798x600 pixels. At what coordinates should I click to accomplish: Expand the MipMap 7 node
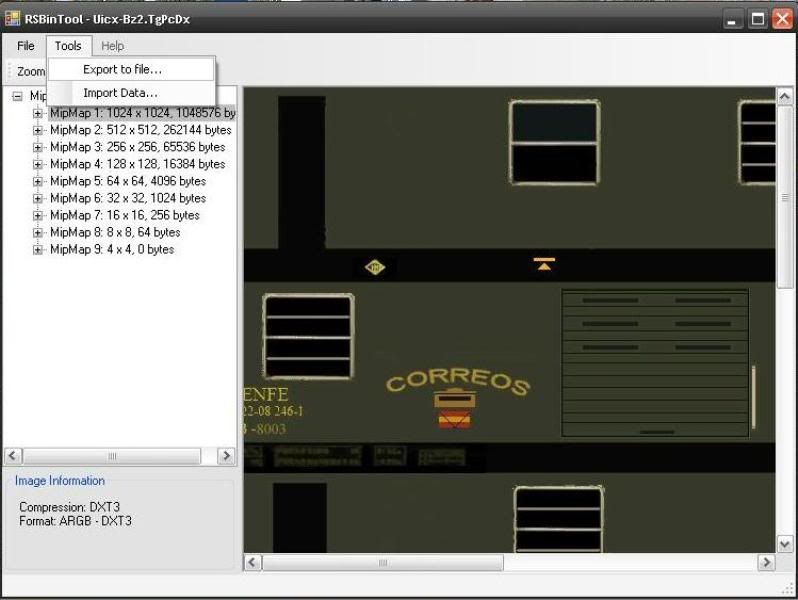(38, 215)
